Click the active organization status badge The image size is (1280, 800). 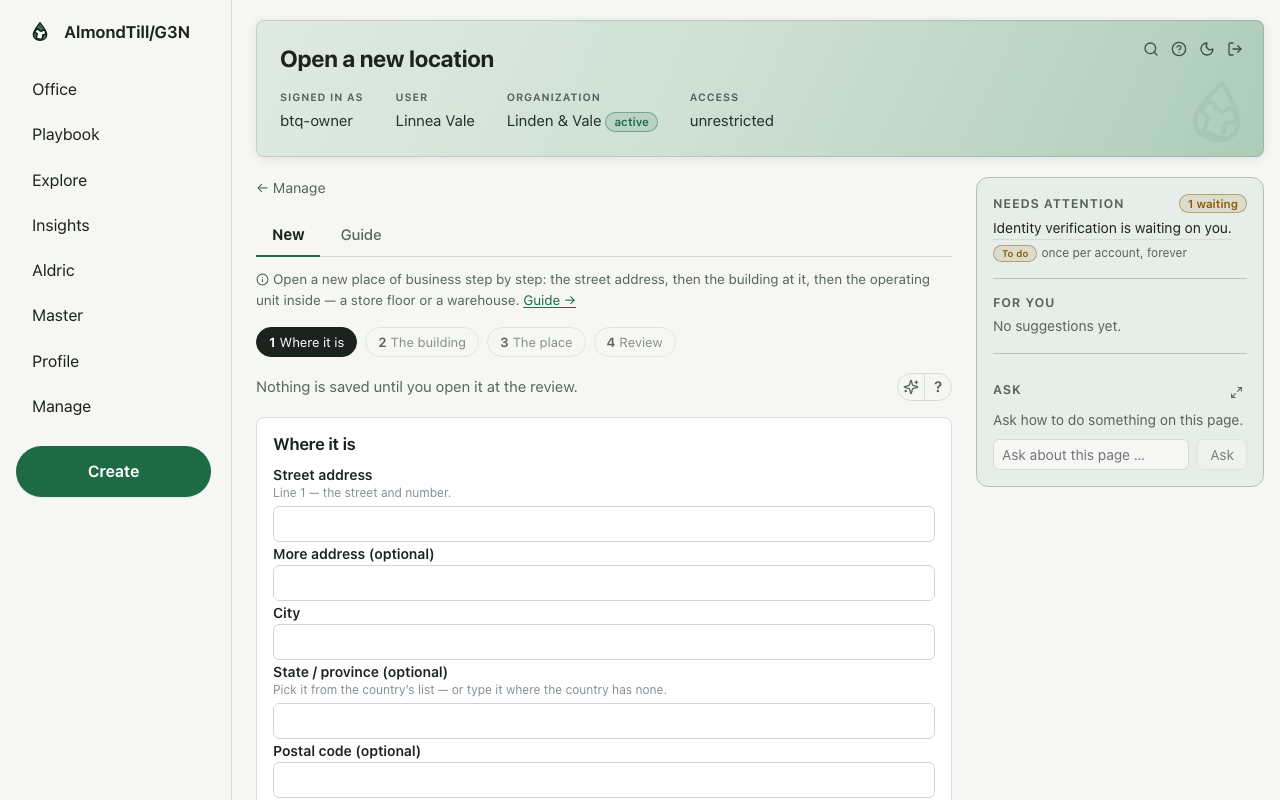(631, 122)
